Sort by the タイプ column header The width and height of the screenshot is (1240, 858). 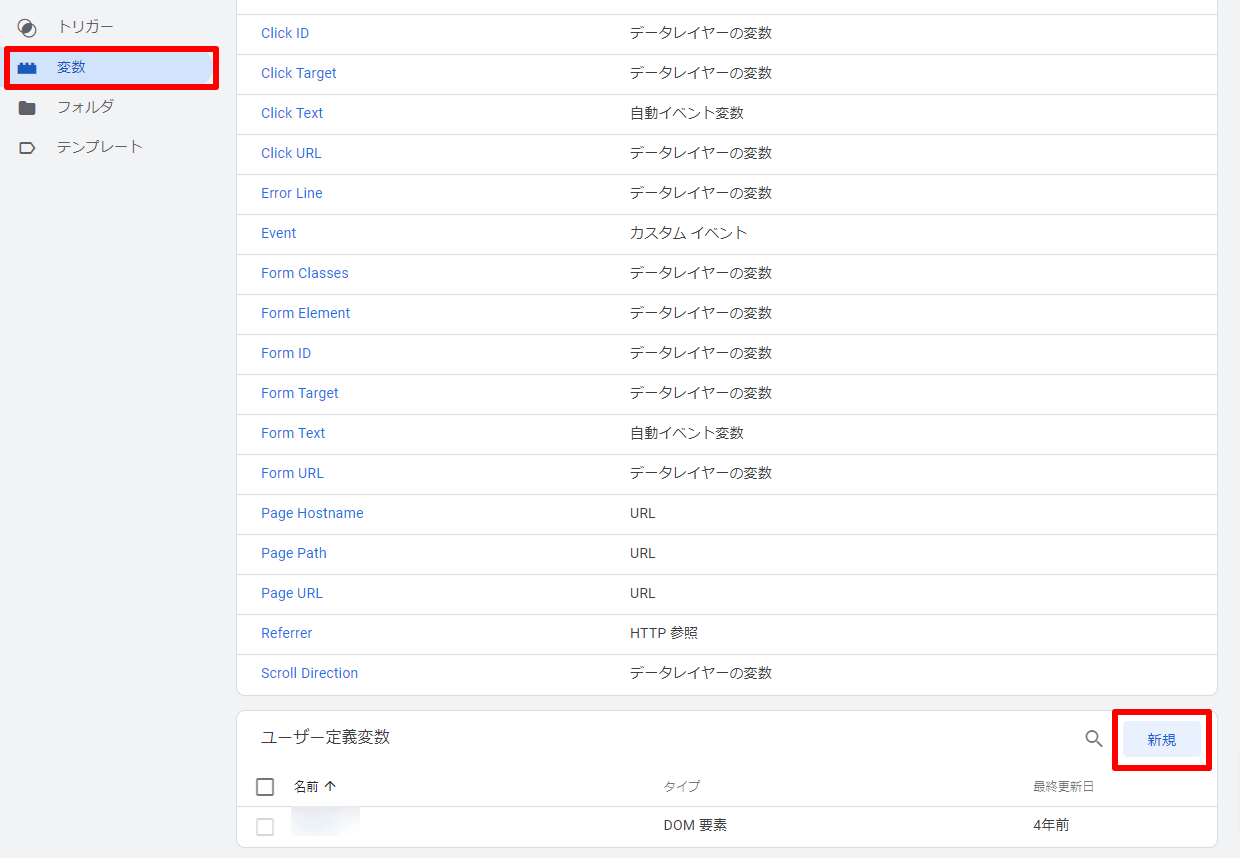681,787
